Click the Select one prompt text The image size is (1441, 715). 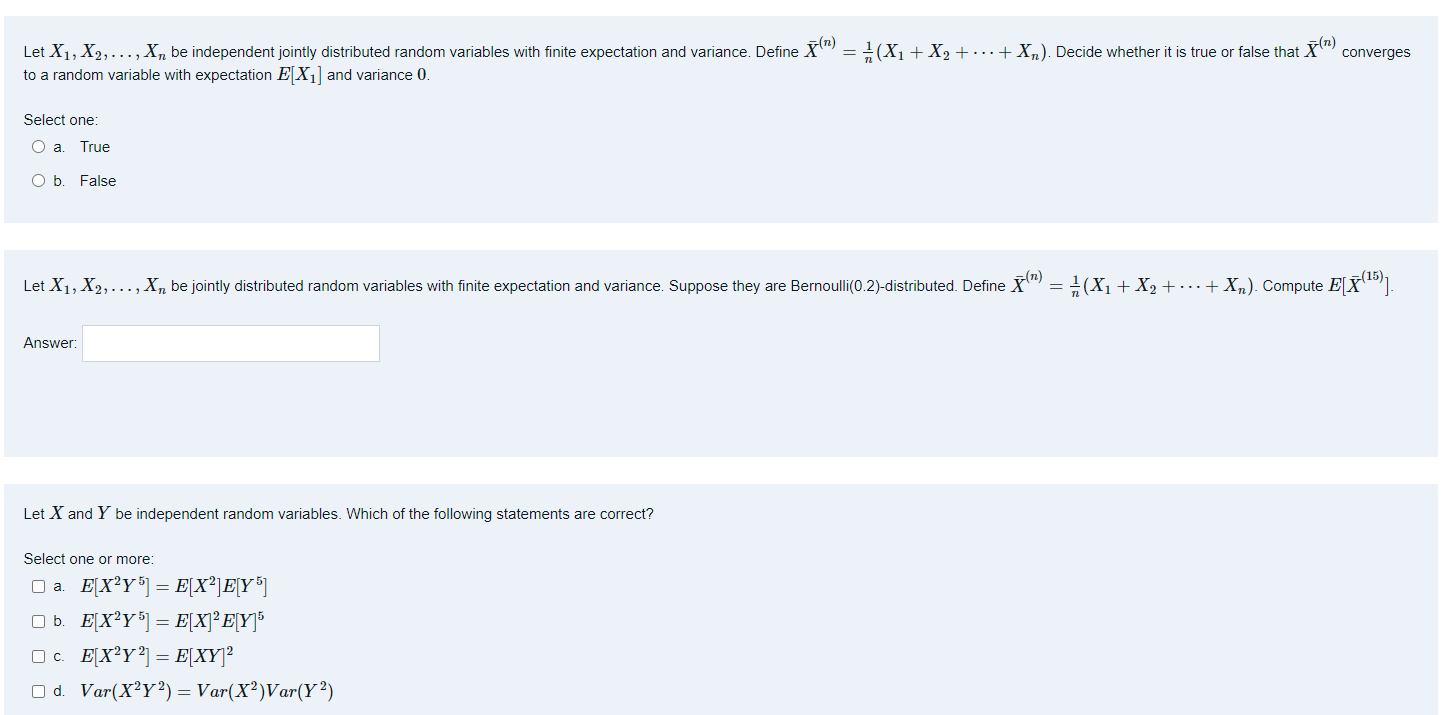(x=60, y=119)
